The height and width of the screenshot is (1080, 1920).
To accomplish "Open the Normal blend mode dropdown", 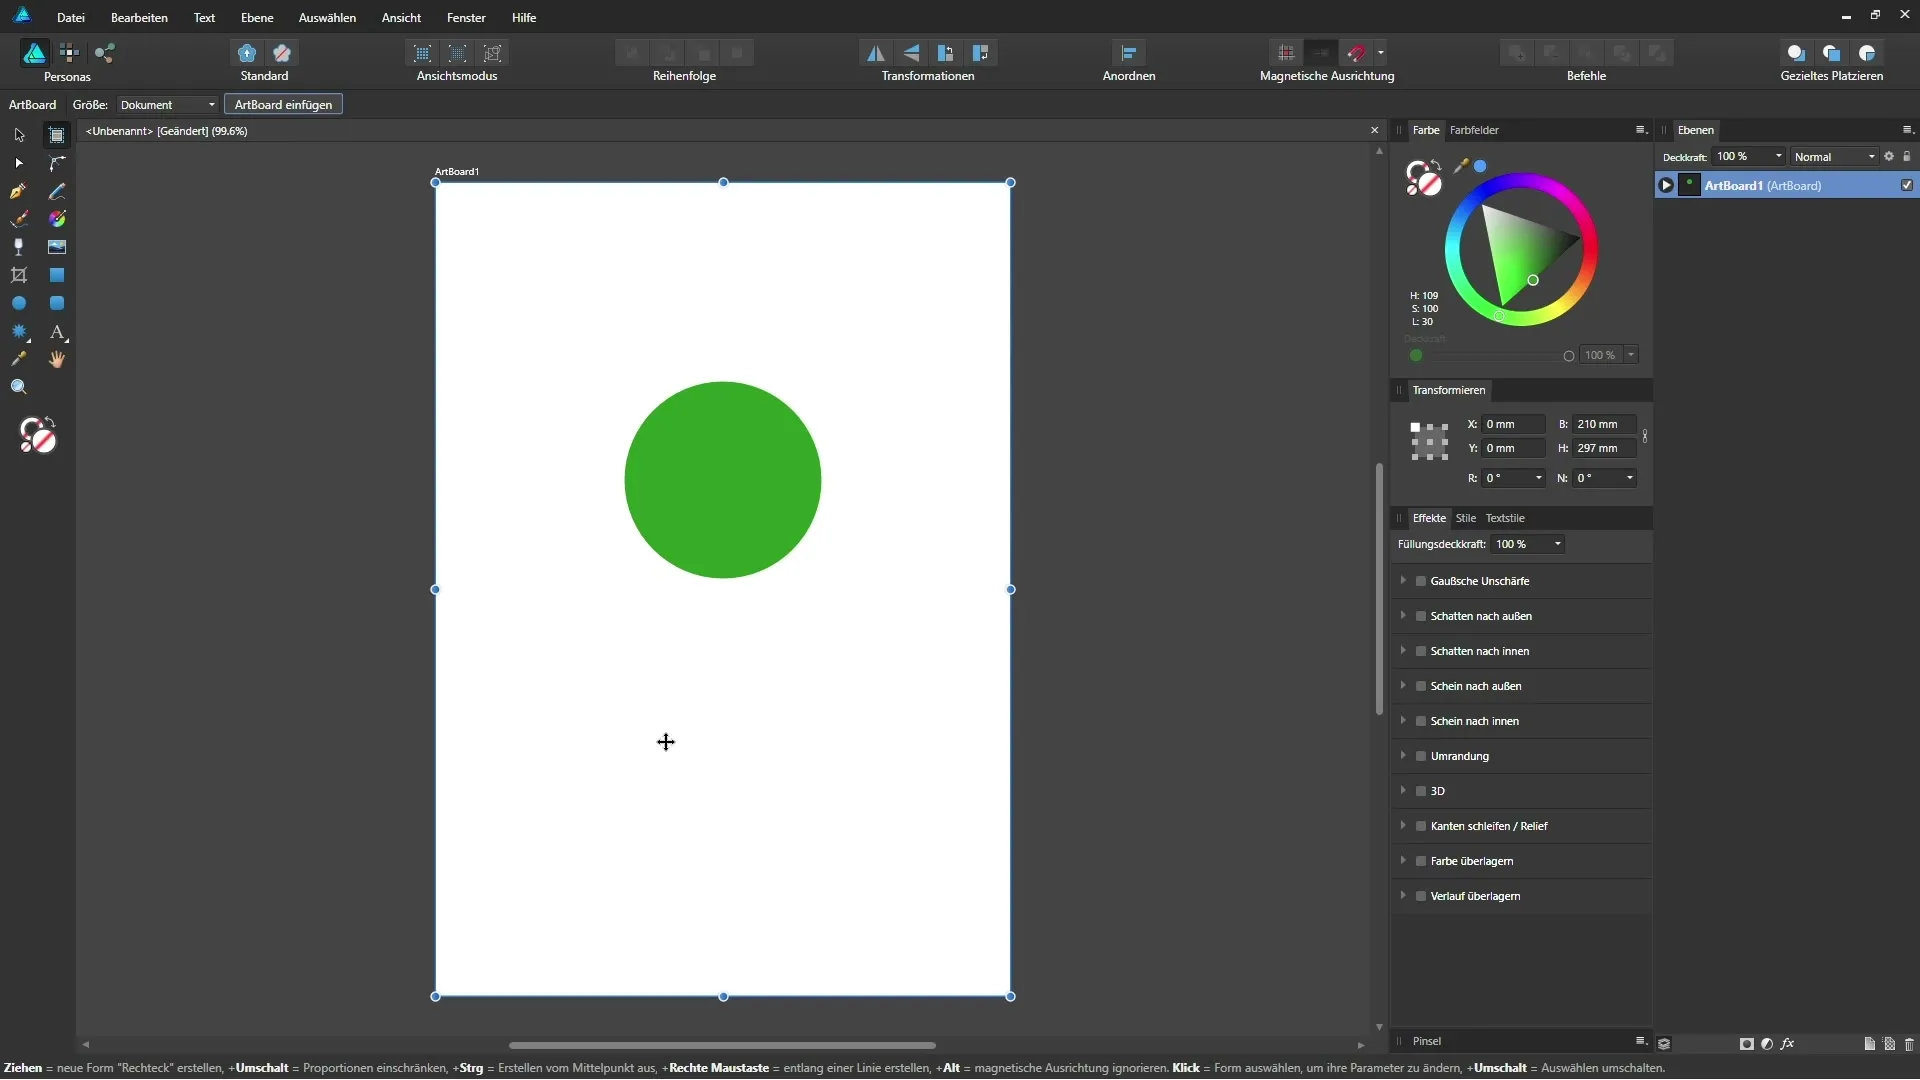I will point(1834,157).
